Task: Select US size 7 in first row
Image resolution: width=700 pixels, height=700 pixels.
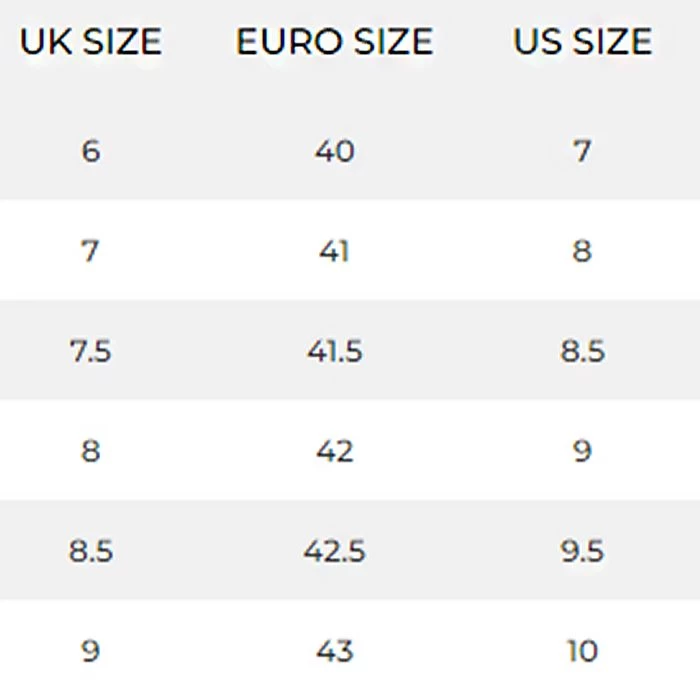Action: click(x=582, y=151)
